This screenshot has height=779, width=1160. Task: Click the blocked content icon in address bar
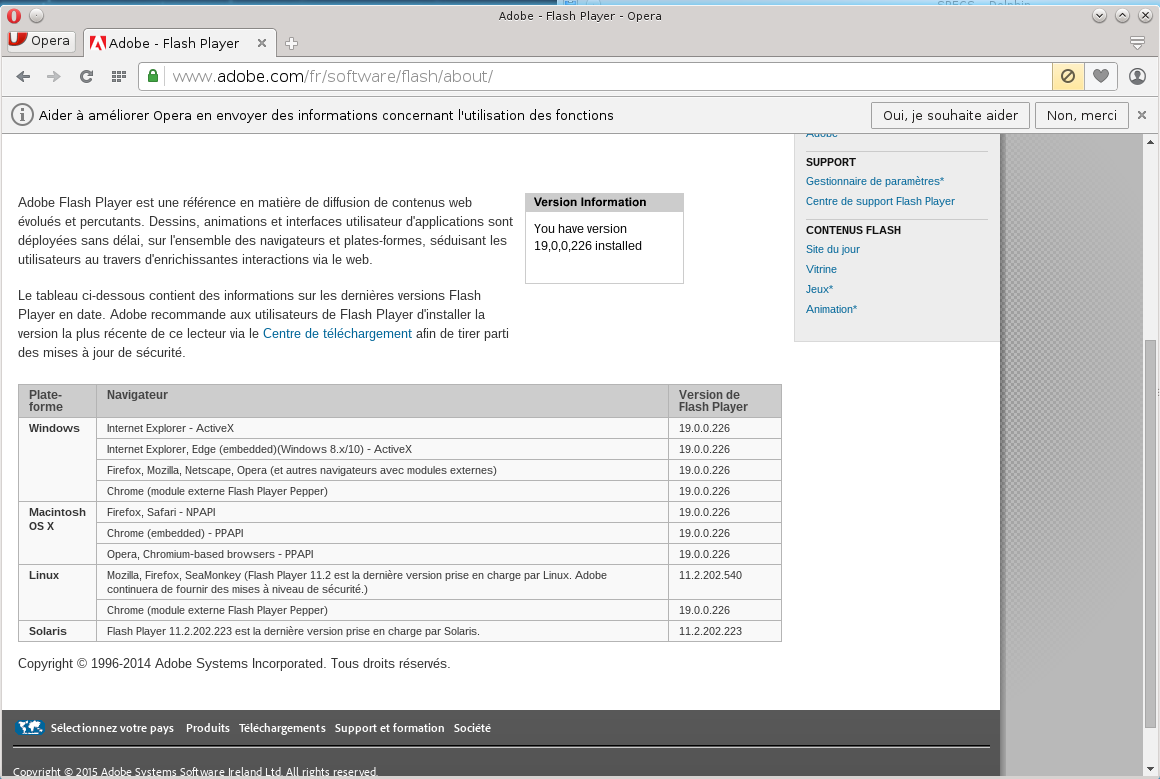[x=1068, y=76]
